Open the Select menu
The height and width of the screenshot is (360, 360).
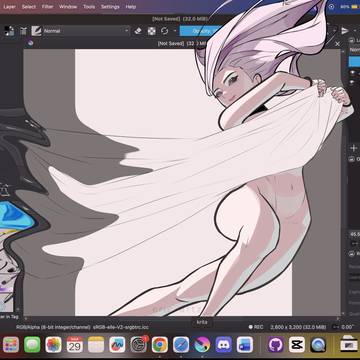(29, 7)
